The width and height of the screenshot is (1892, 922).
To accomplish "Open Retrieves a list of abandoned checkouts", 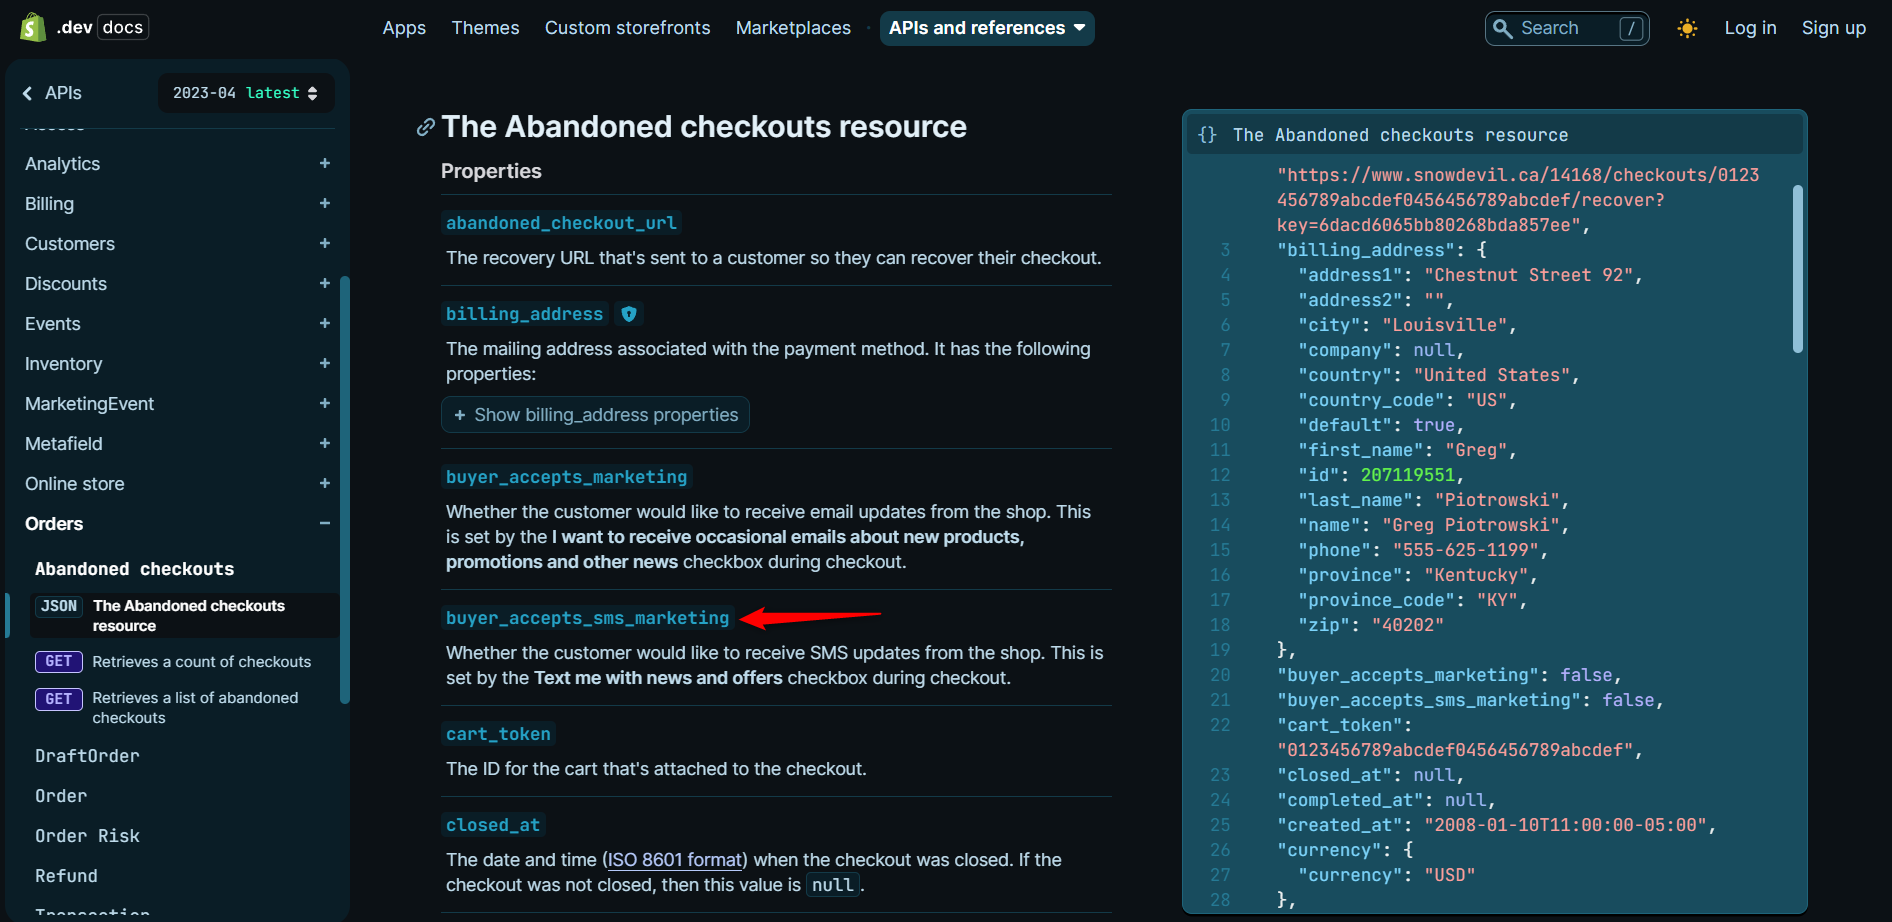I will coord(196,708).
